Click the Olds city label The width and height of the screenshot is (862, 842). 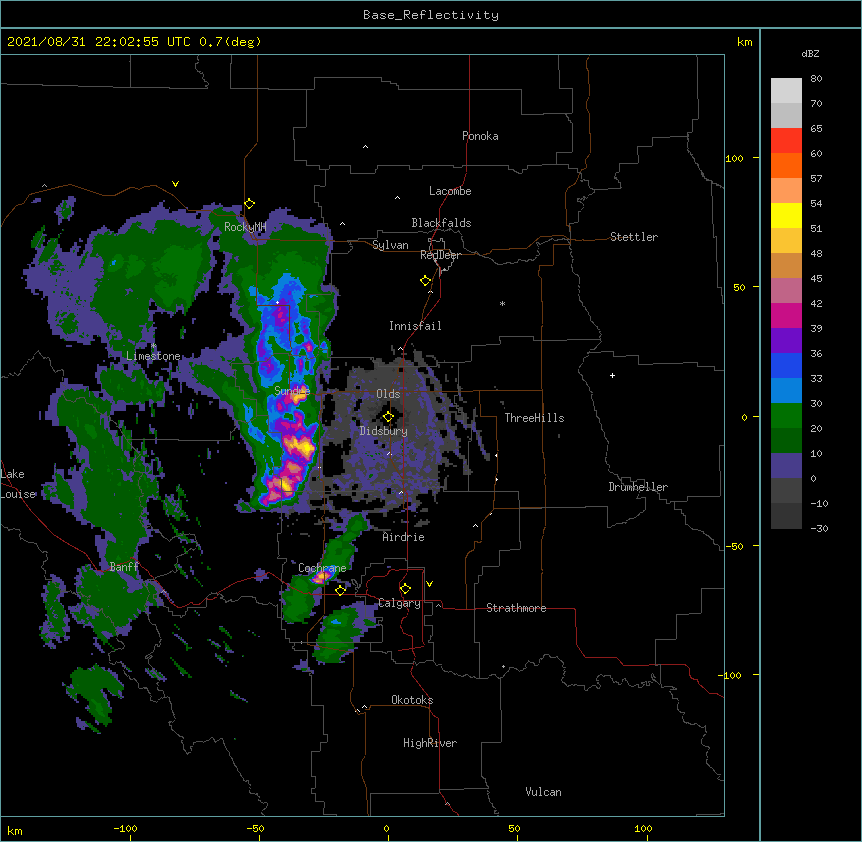(388, 394)
